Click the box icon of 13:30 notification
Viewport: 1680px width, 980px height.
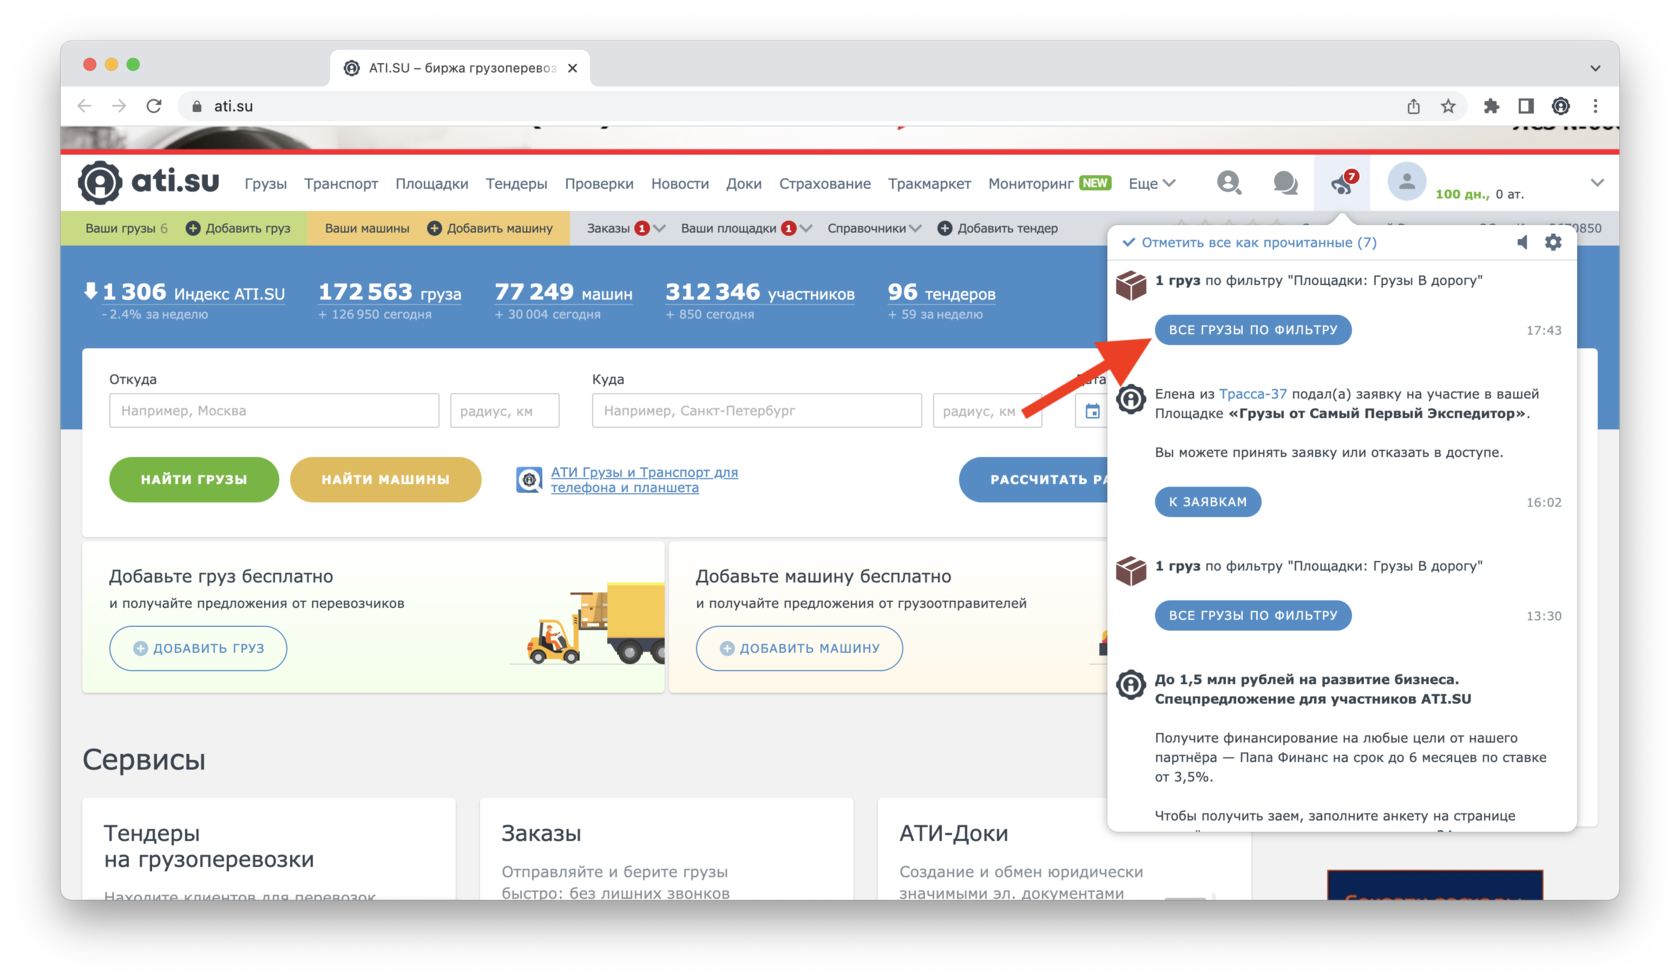(1131, 570)
